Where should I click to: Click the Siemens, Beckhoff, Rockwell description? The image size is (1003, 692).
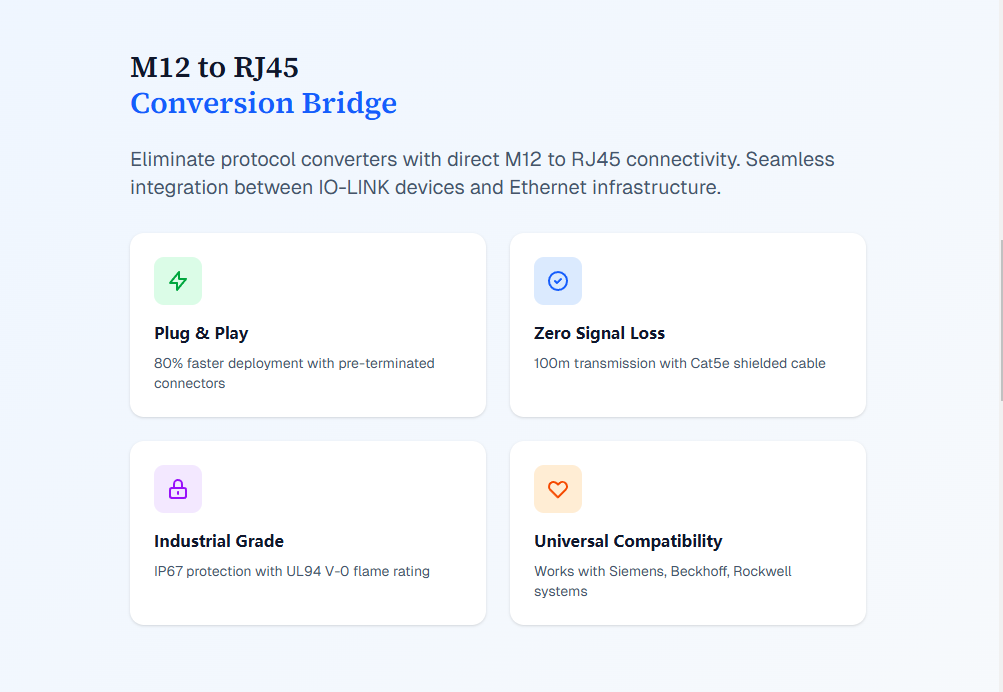662,581
